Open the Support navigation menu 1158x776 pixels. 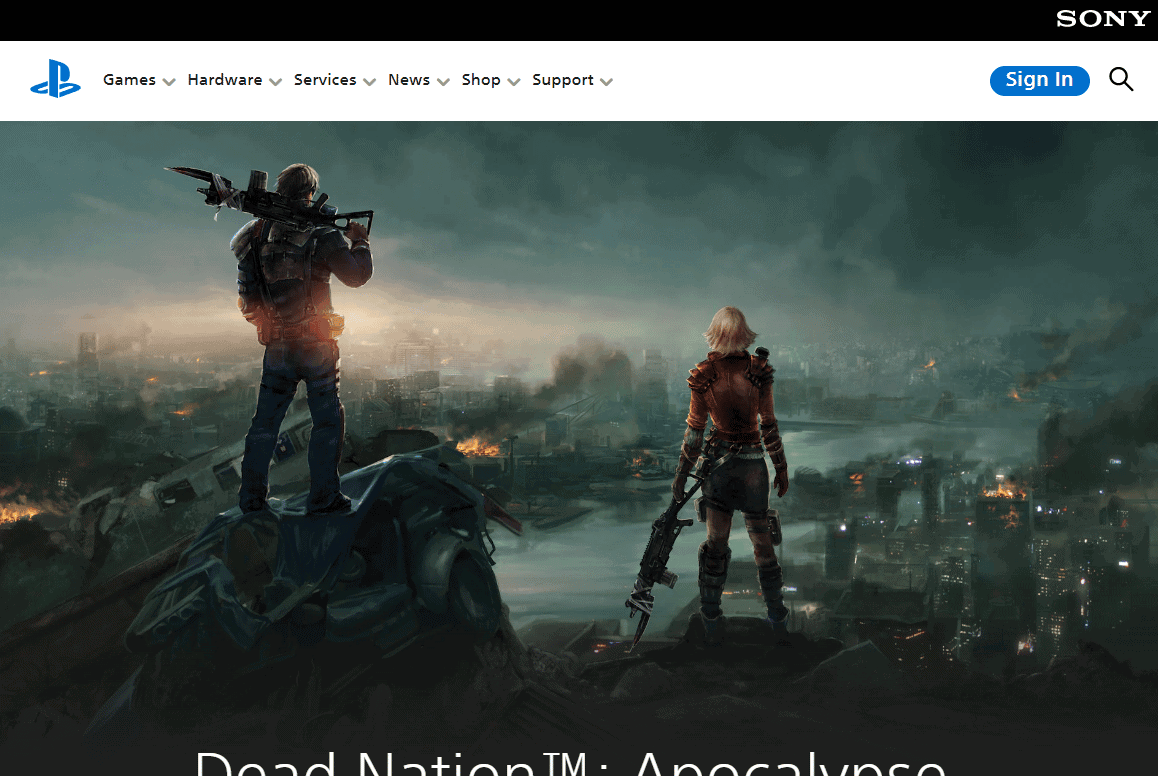[x=562, y=80]
